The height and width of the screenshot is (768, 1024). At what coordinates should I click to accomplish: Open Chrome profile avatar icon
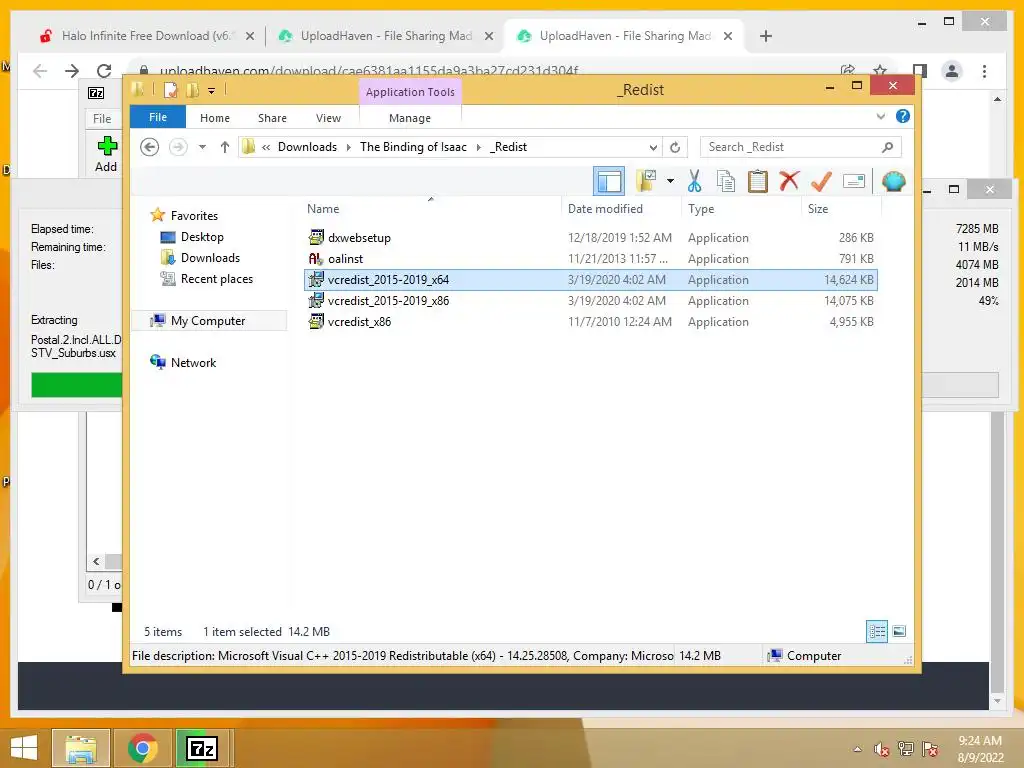tap(952, 71)
